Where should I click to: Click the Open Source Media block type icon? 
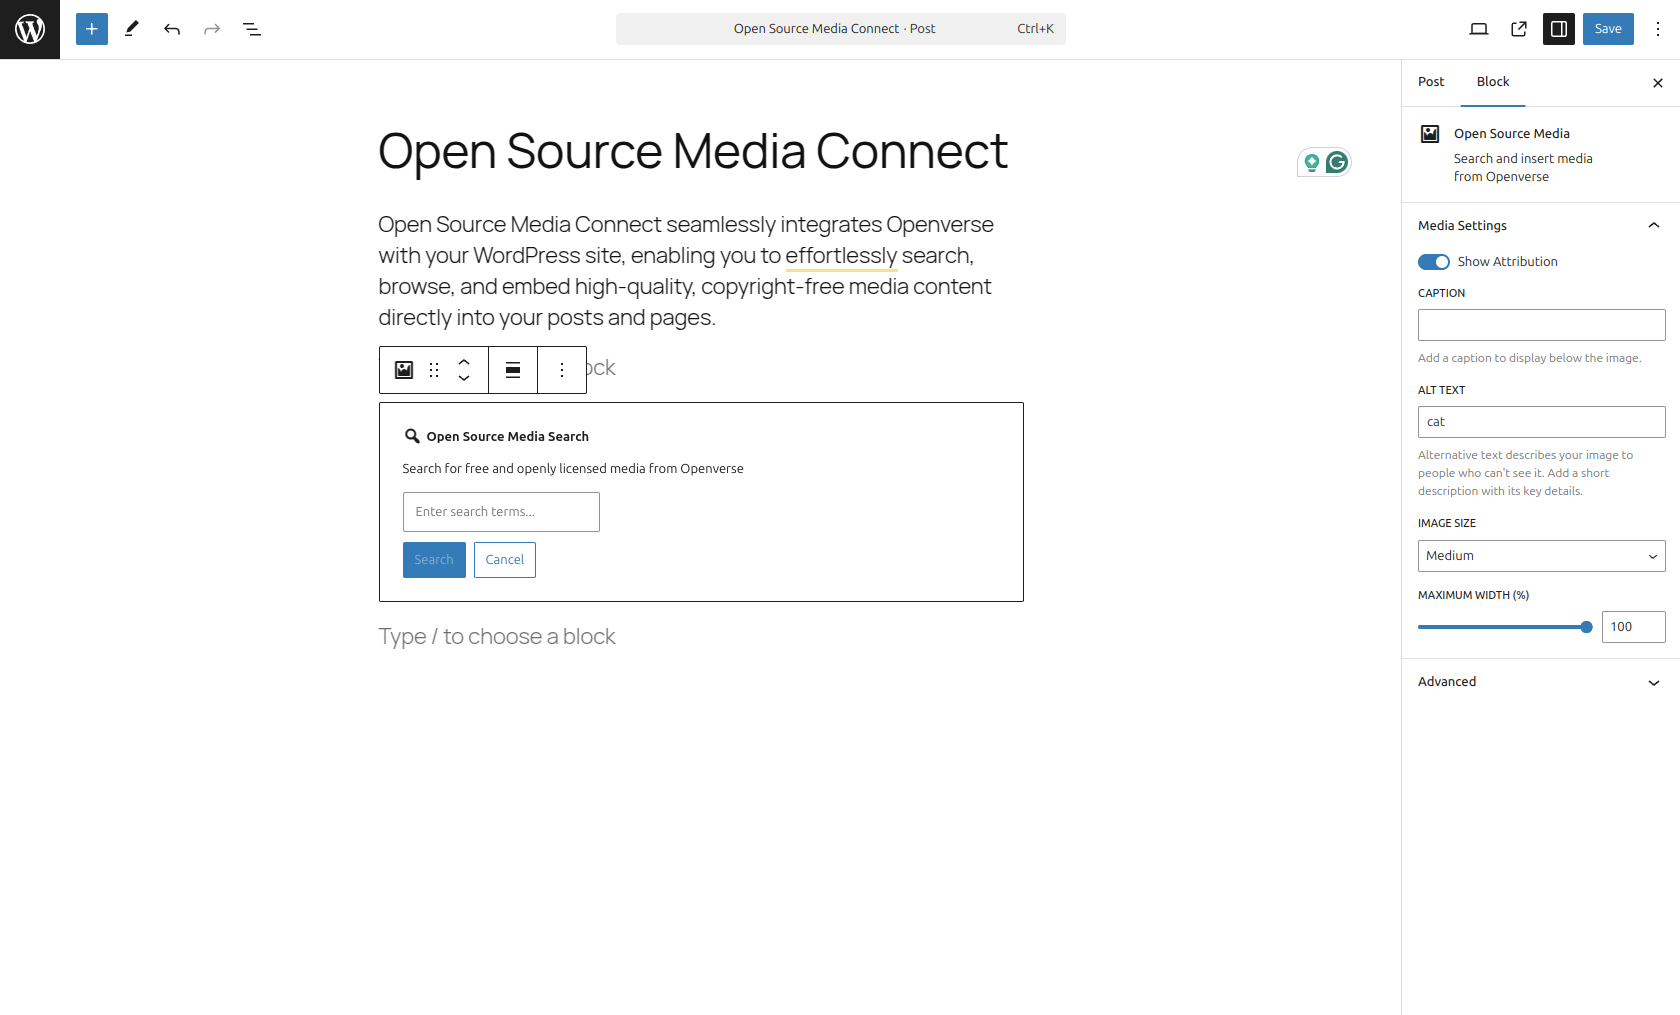pos(404,370)
